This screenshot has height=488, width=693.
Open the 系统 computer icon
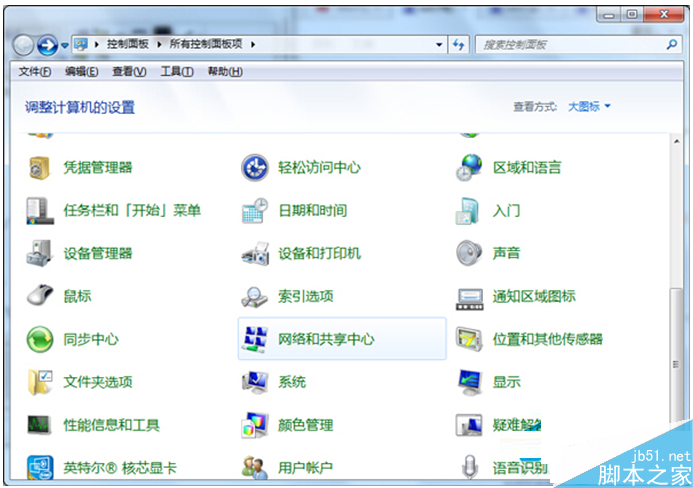(x=255, y=382)
